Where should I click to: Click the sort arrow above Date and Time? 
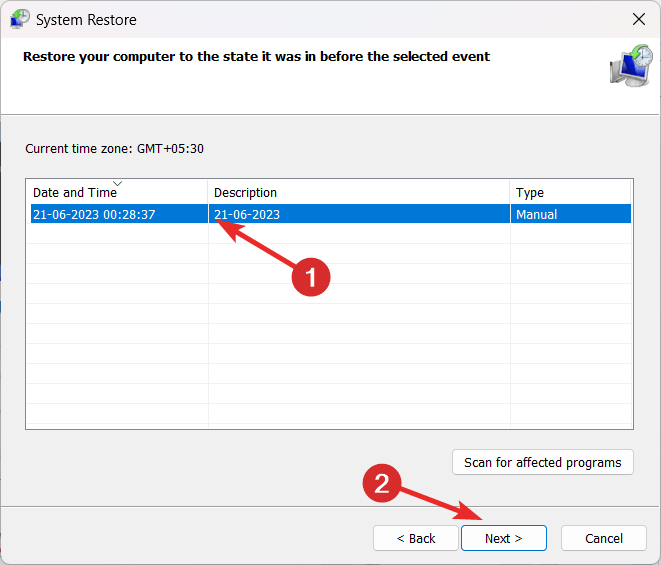[118, 183]
